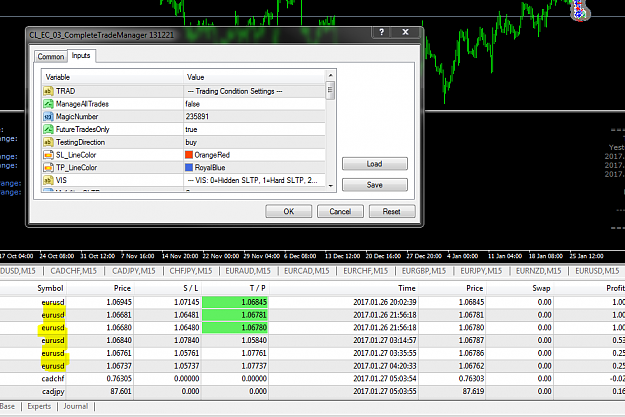
Task: Select the SL_LineColor color type icon
Action: coord(48,155)
